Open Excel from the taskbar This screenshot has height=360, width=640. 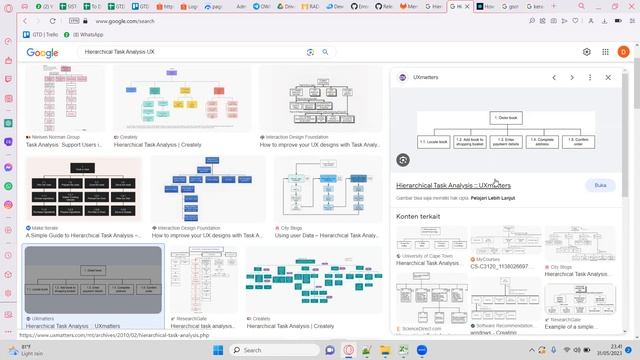[403, 350]
